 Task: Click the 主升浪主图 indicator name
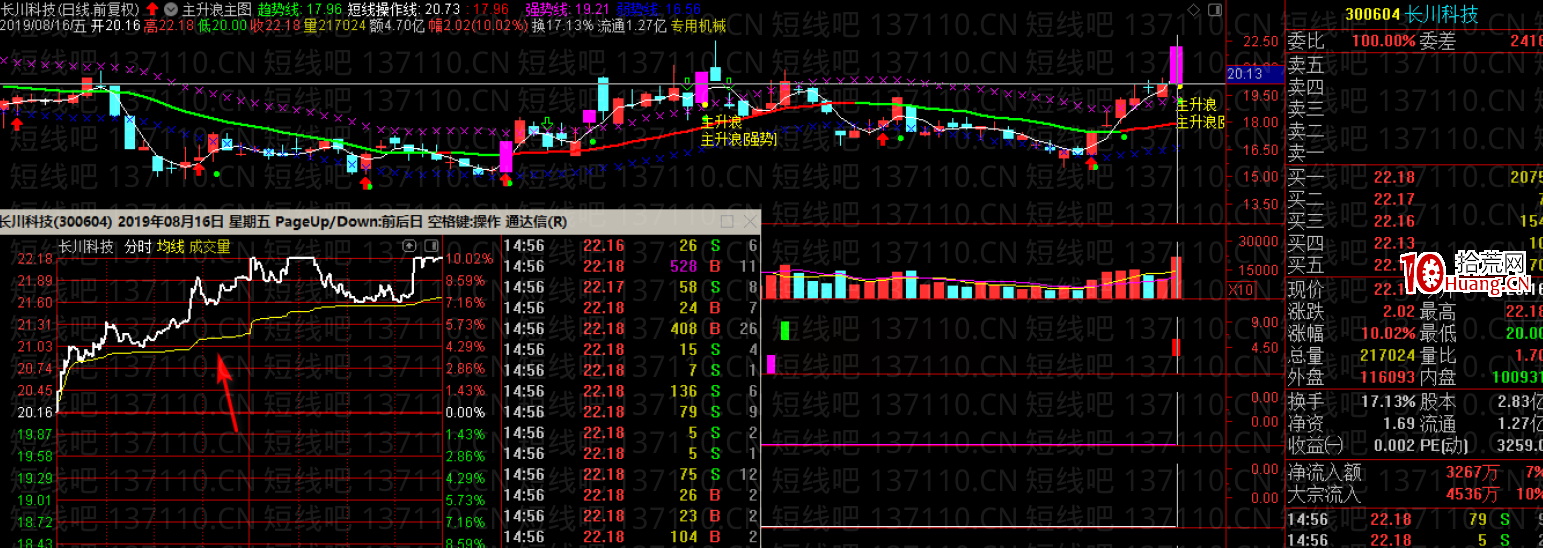pyautogui.click(x=216, y=9)
